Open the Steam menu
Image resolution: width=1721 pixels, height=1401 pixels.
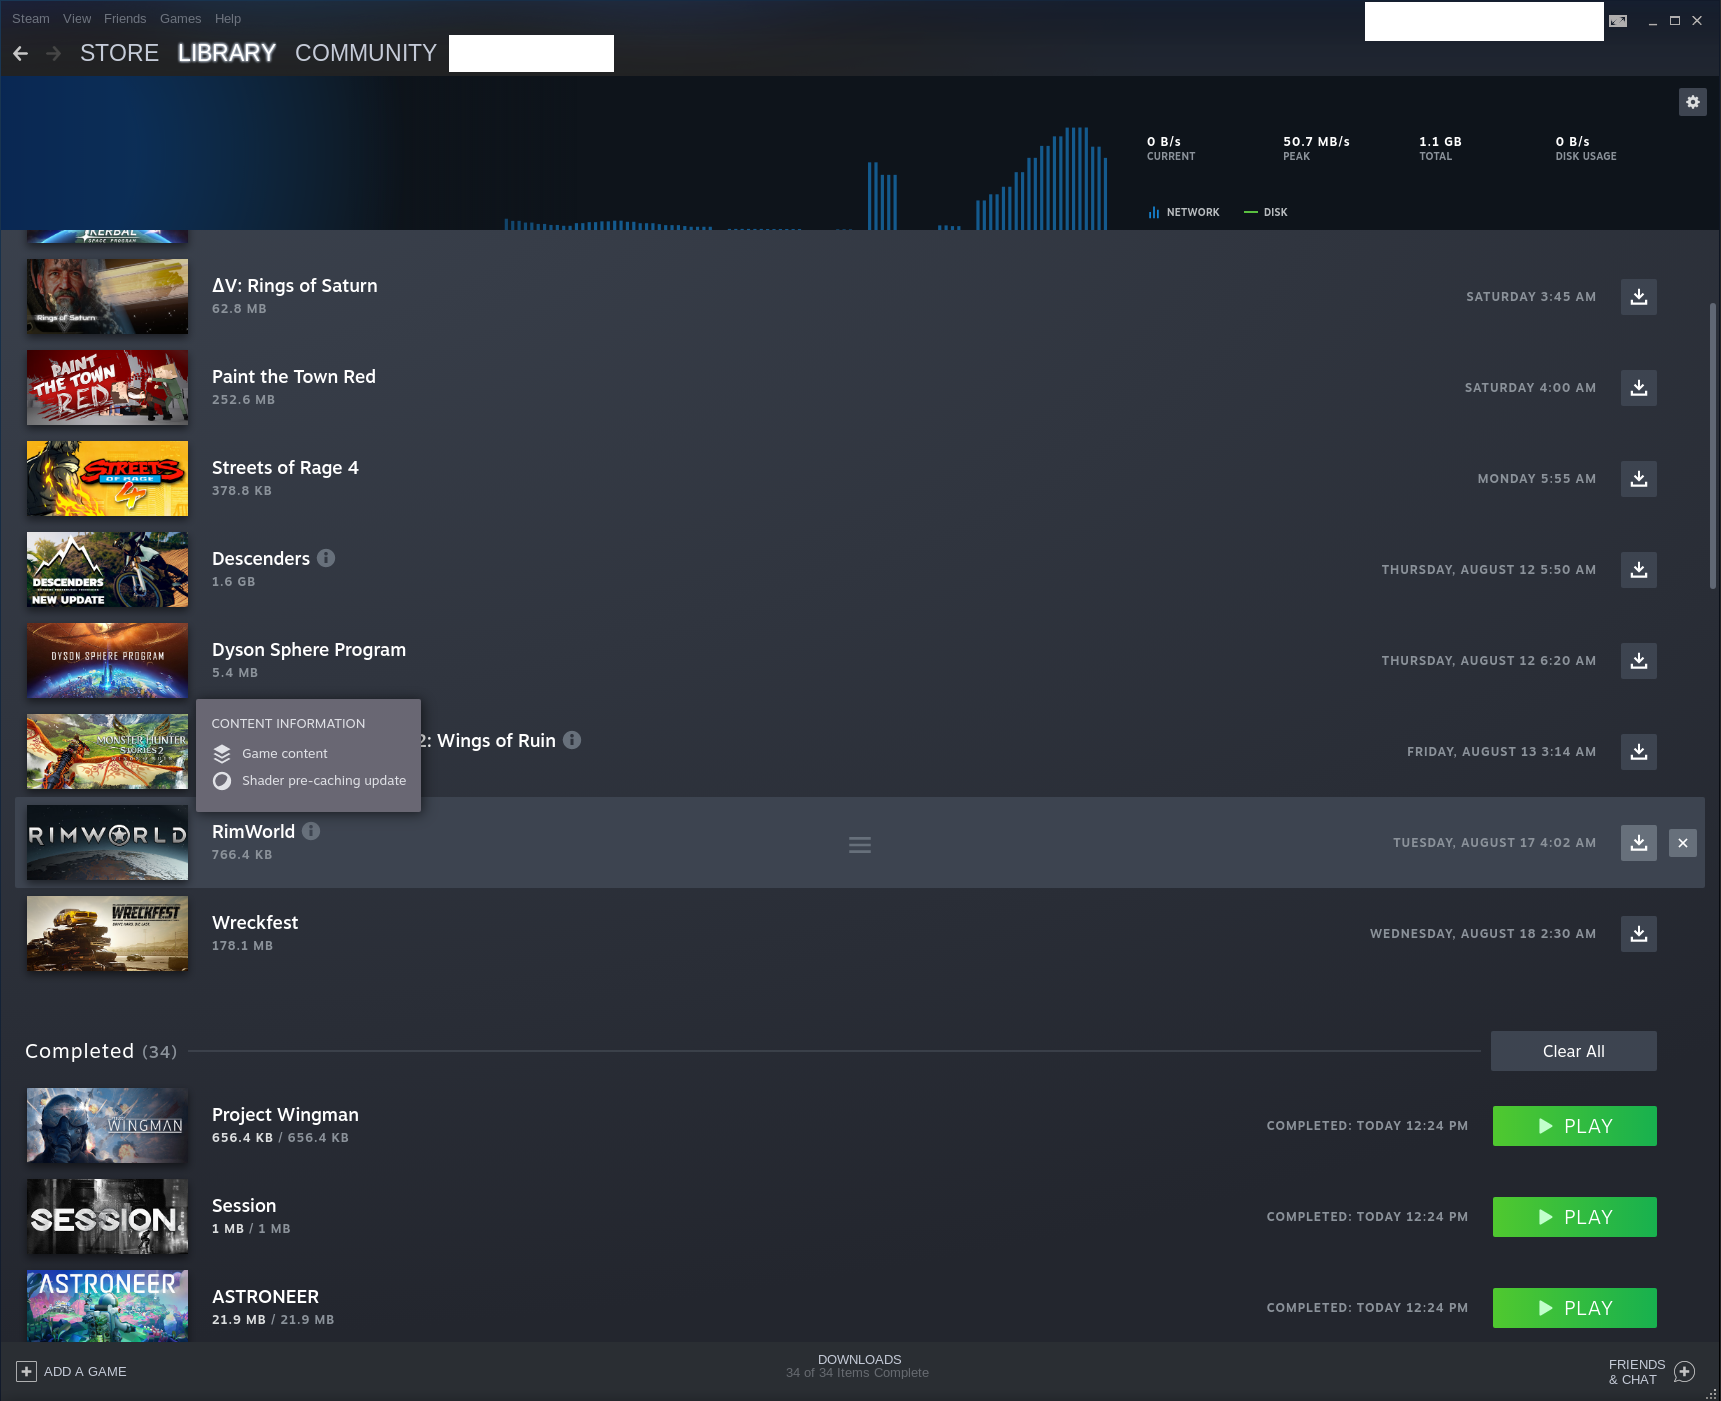click(x=31, y=19)
